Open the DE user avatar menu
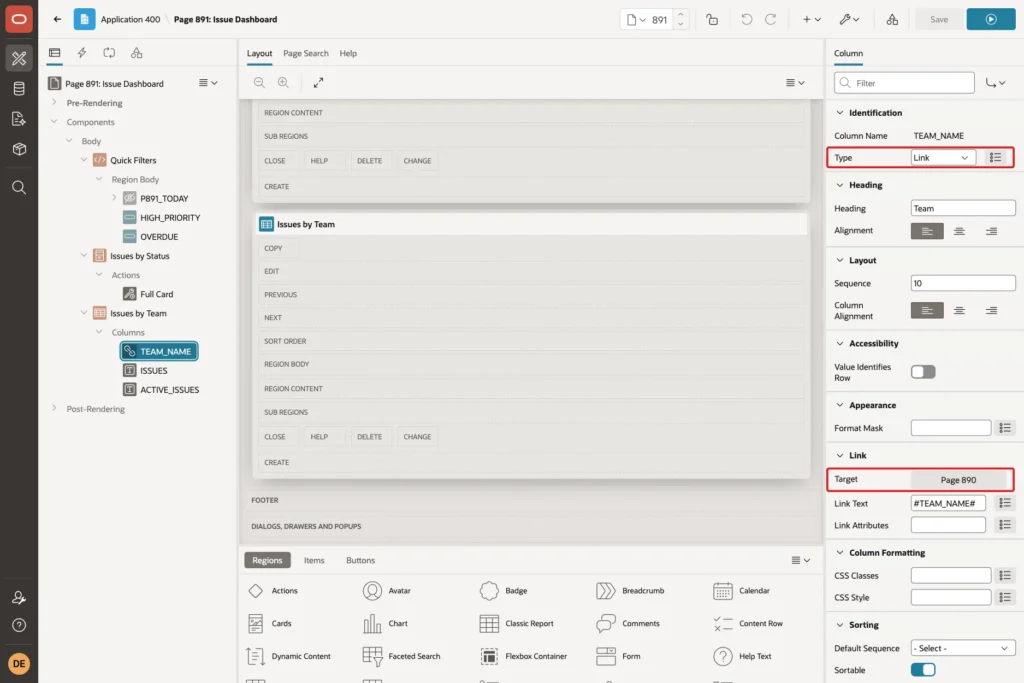1024x683 pixels. pyautogui.click(x=19, y=664)
